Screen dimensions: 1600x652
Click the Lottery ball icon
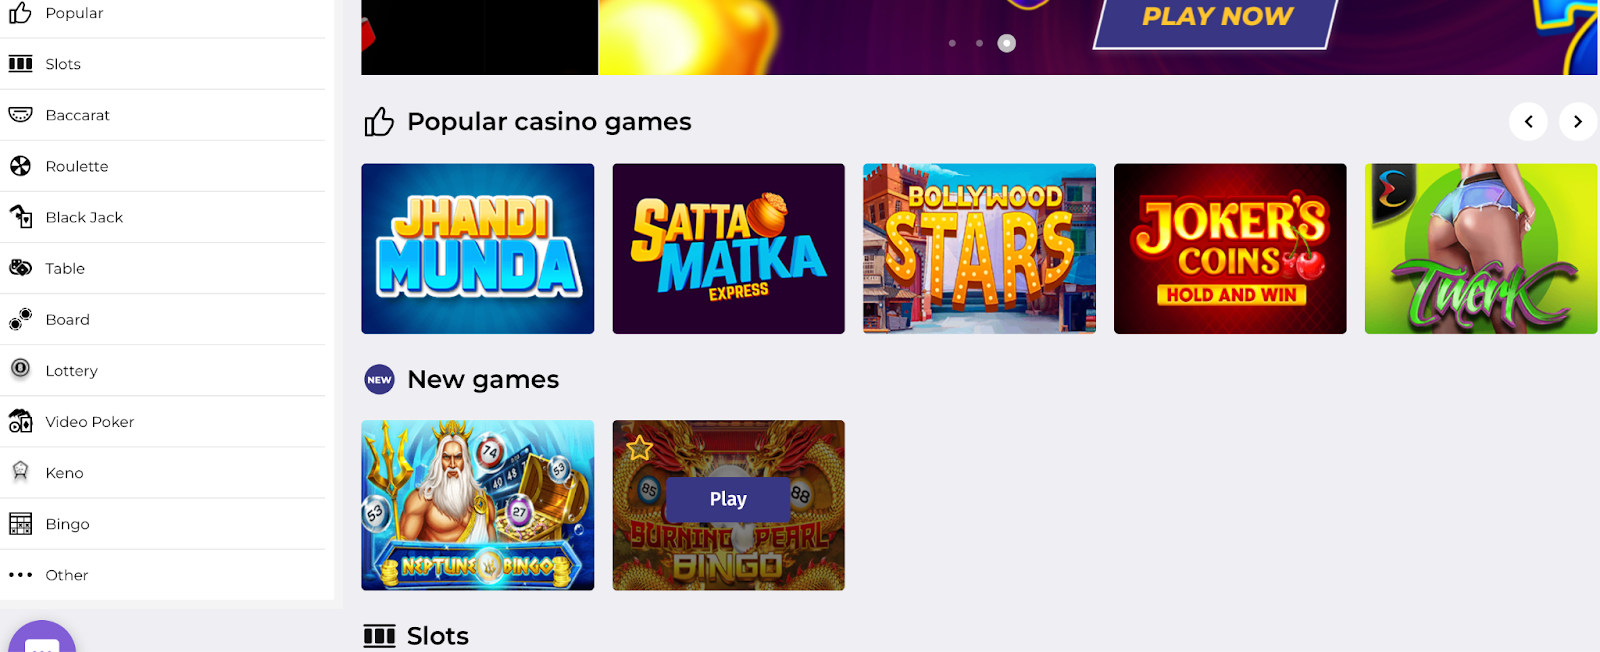20,369
